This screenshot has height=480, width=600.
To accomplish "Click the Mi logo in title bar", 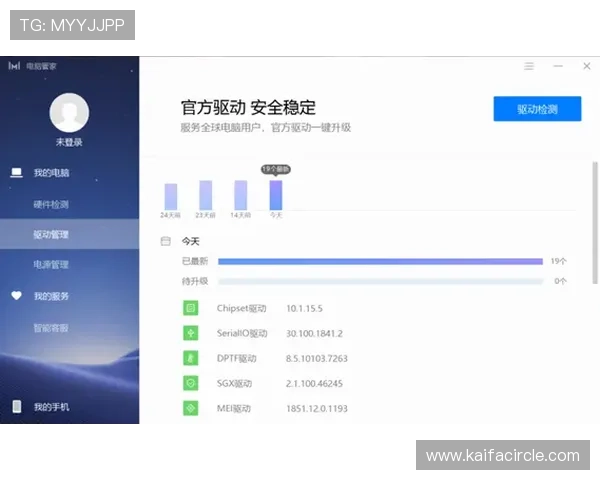I will [x=14, y=66].
